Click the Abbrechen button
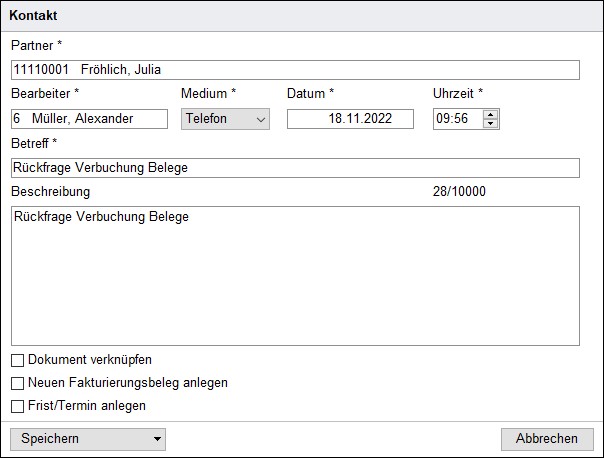The height and width of the screenshot is (458, 604). tap(546, 439)
